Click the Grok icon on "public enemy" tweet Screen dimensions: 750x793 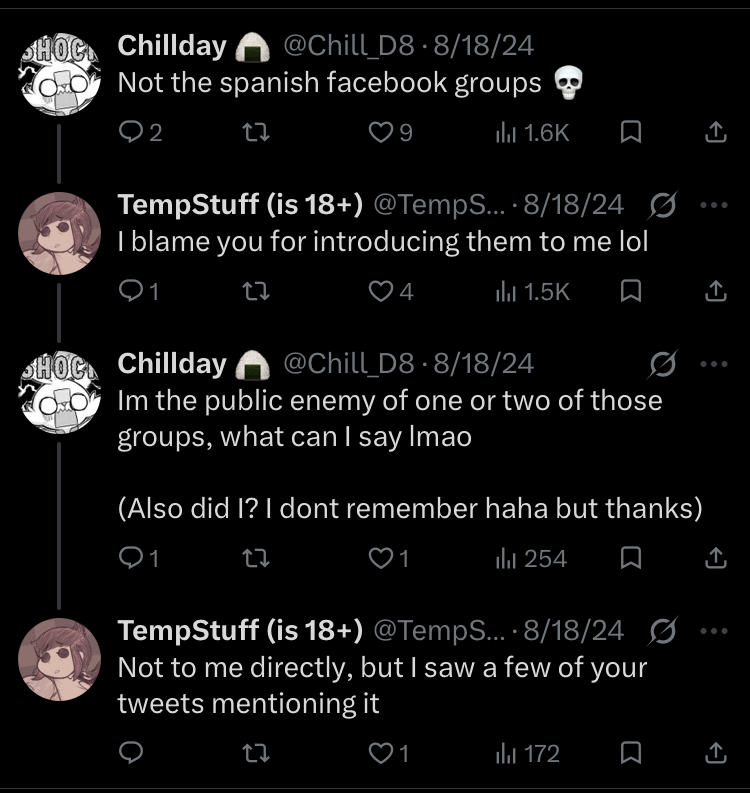coord(661,364)
